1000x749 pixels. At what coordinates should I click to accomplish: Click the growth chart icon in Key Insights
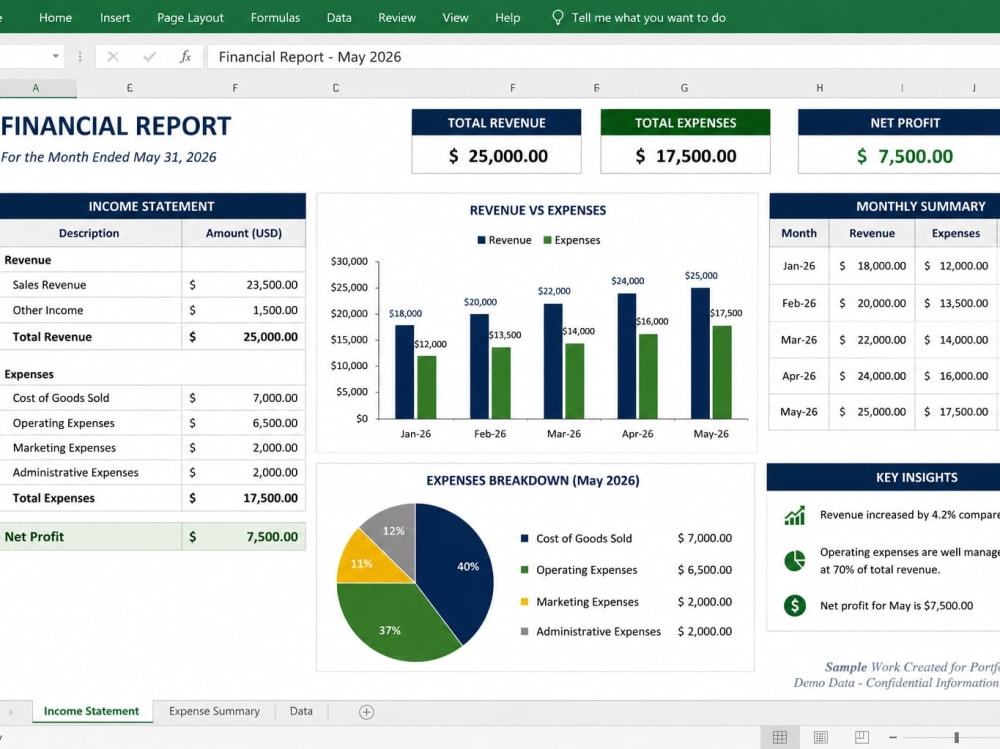pyautogui.click(x=795, y=515)
